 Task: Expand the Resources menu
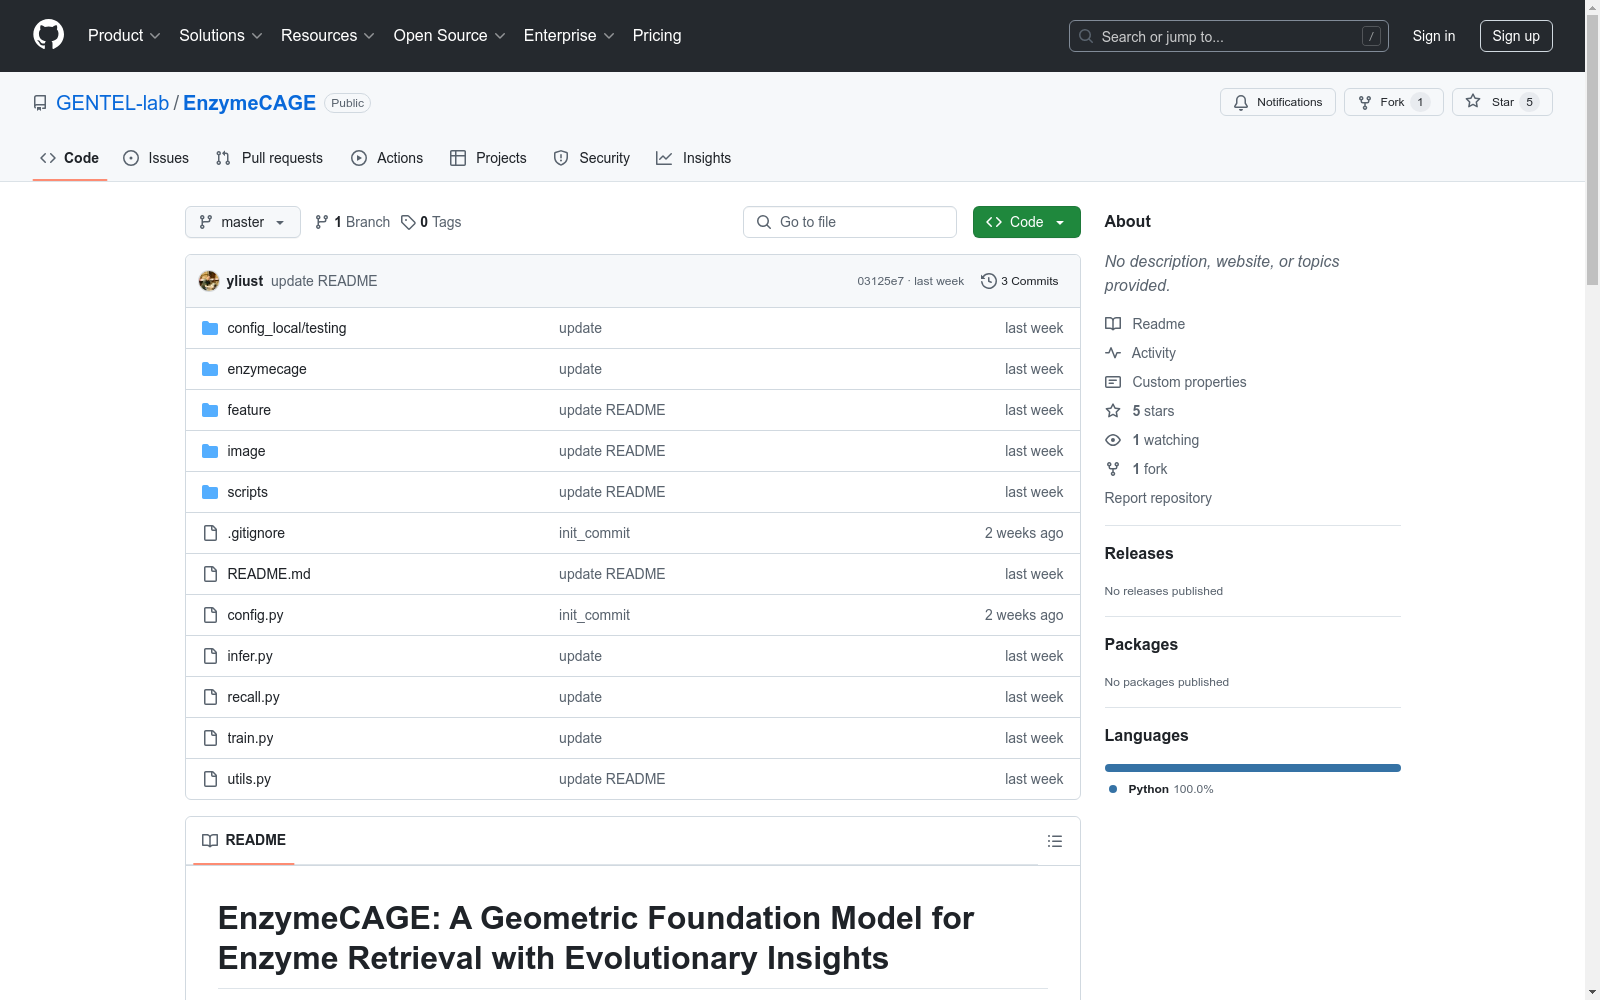328,36
